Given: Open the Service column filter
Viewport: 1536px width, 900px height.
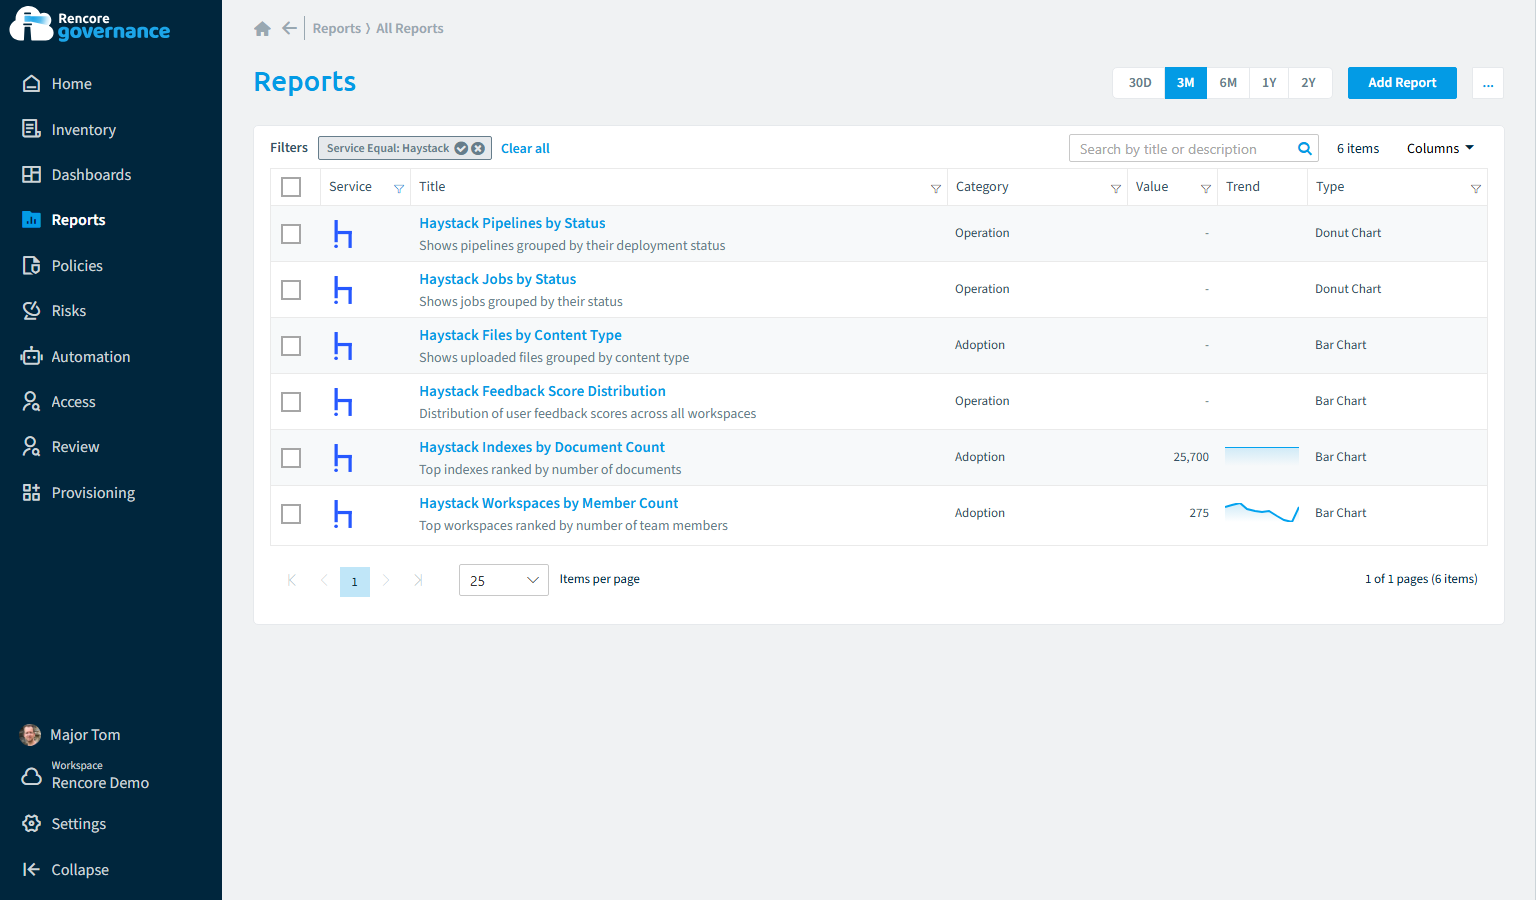Looking at the screenshot, I should pyautogui.click(x=399, y=188).
